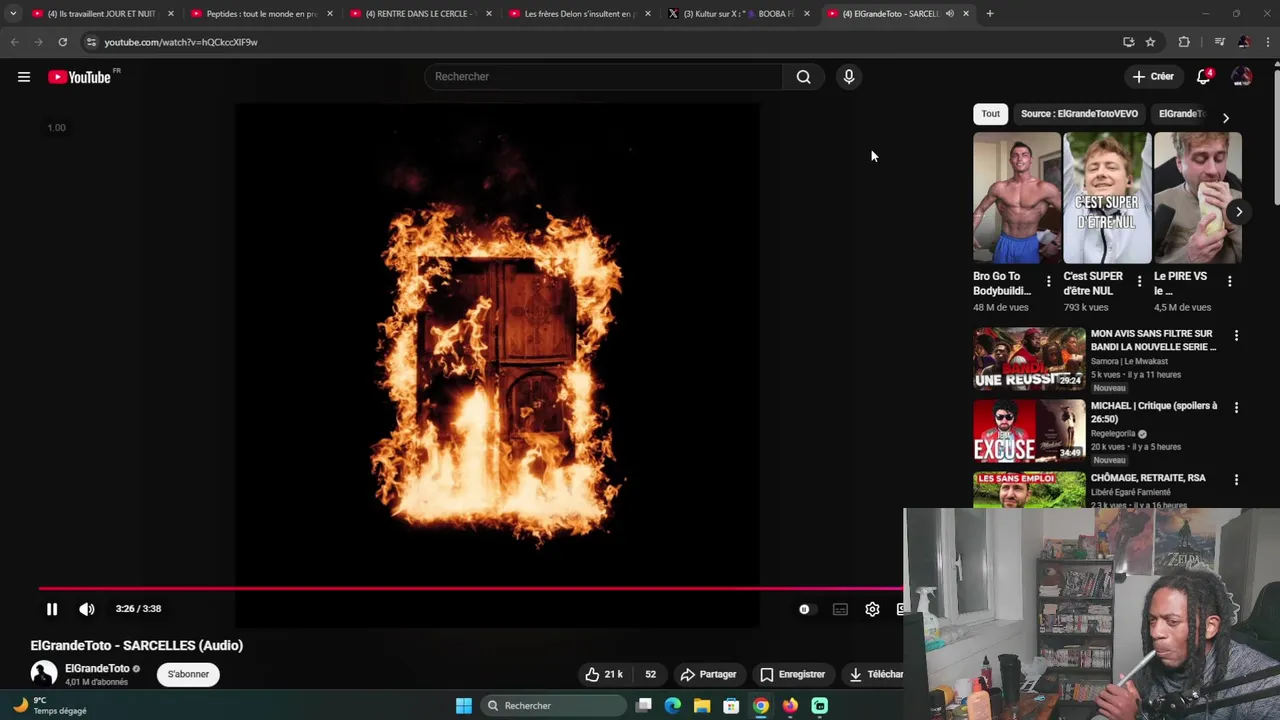Open the Windows Start menu
The height and width of the screenshot is (720, 1280).
point(464,706)
